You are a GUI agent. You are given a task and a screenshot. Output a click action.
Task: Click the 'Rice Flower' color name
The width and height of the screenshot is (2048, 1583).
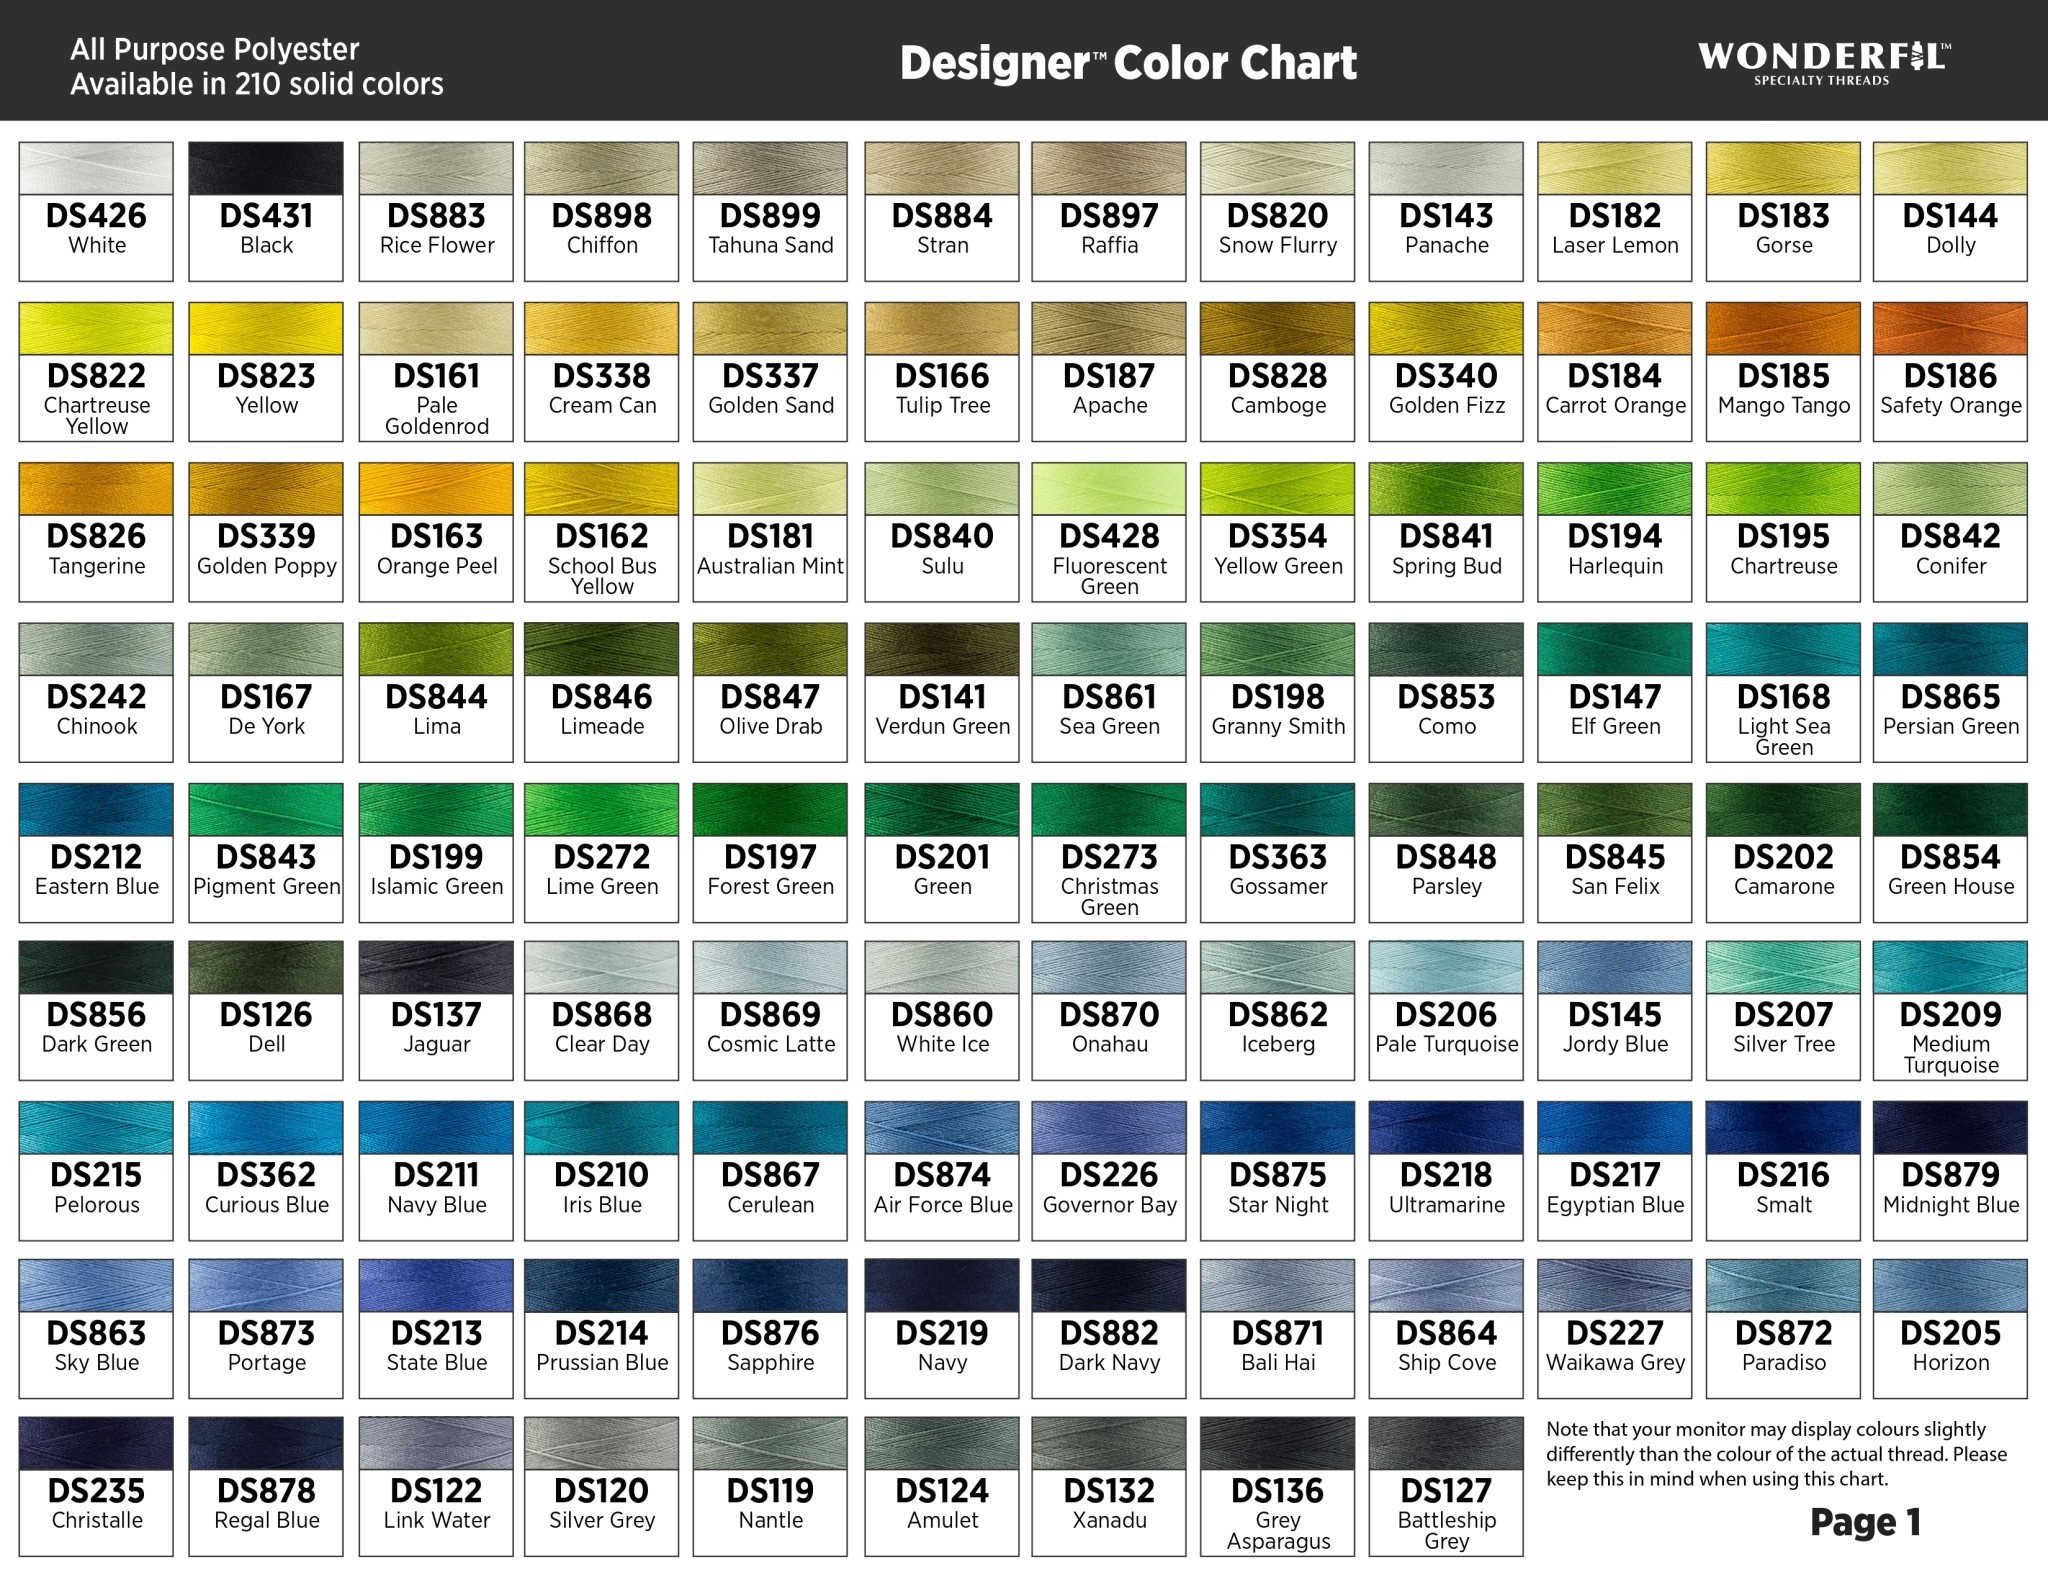[437, 245]
